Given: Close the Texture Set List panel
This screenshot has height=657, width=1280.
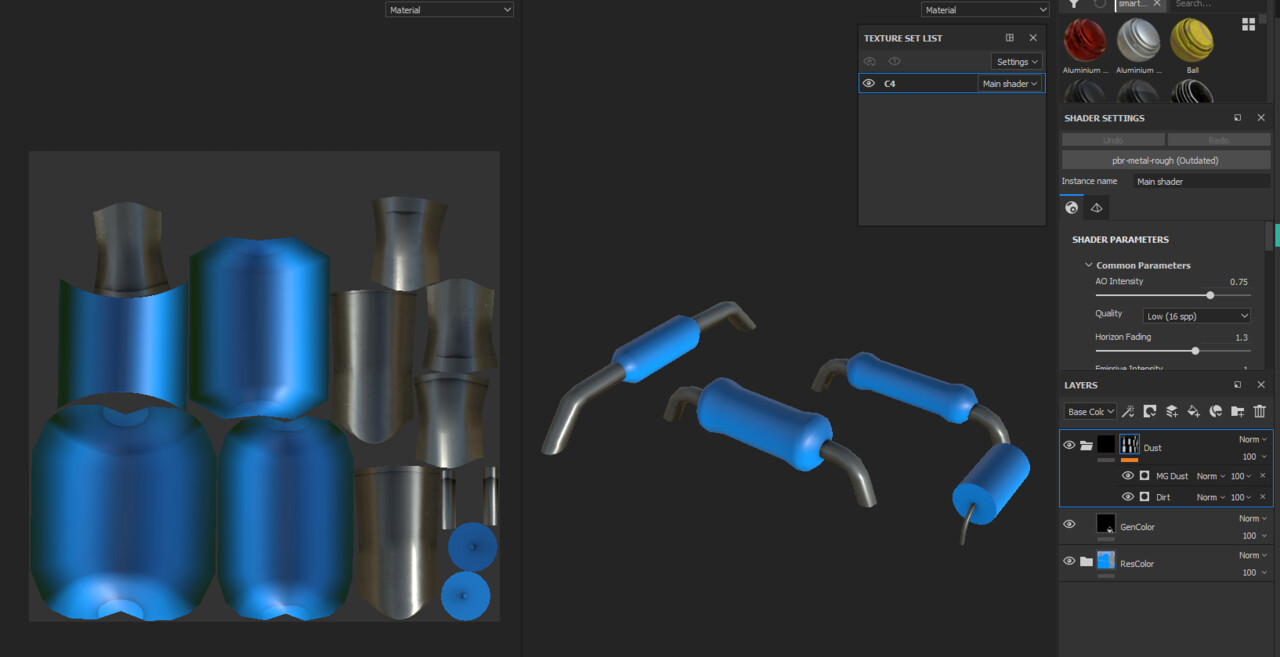Looking at the screenshot, I should click(x=1033, y=38).
